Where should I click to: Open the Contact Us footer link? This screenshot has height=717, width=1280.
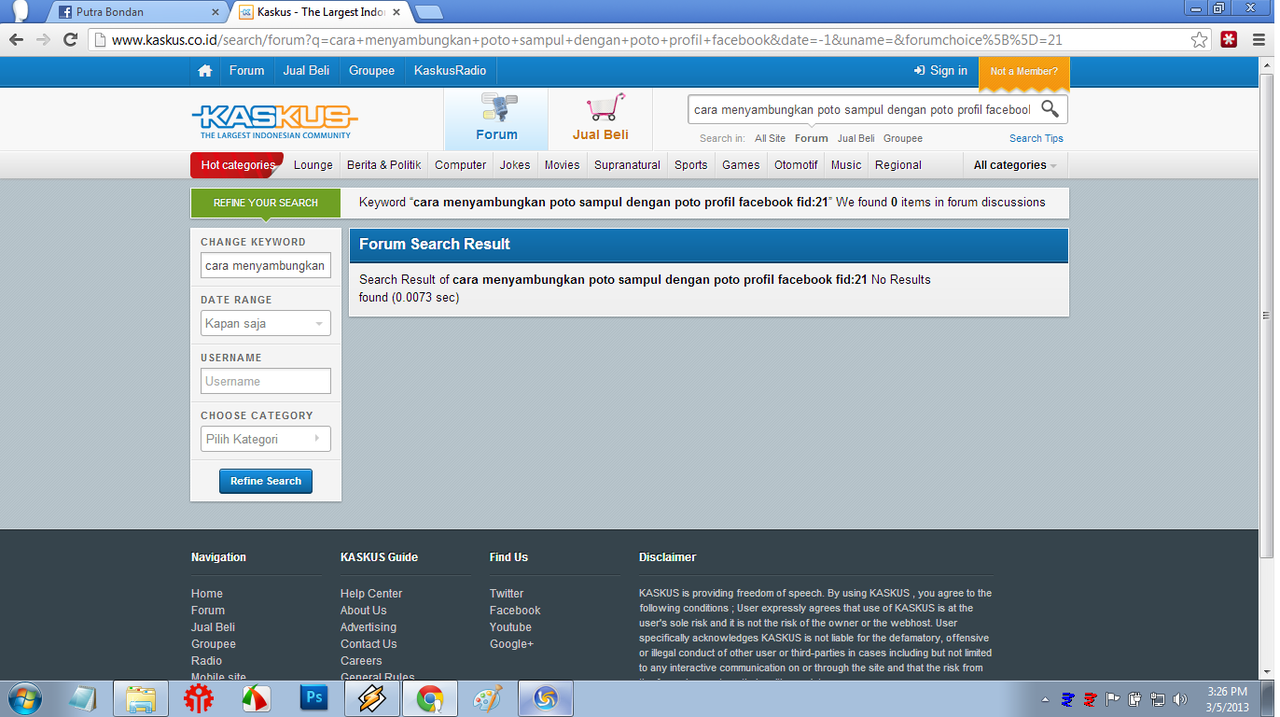368,644
